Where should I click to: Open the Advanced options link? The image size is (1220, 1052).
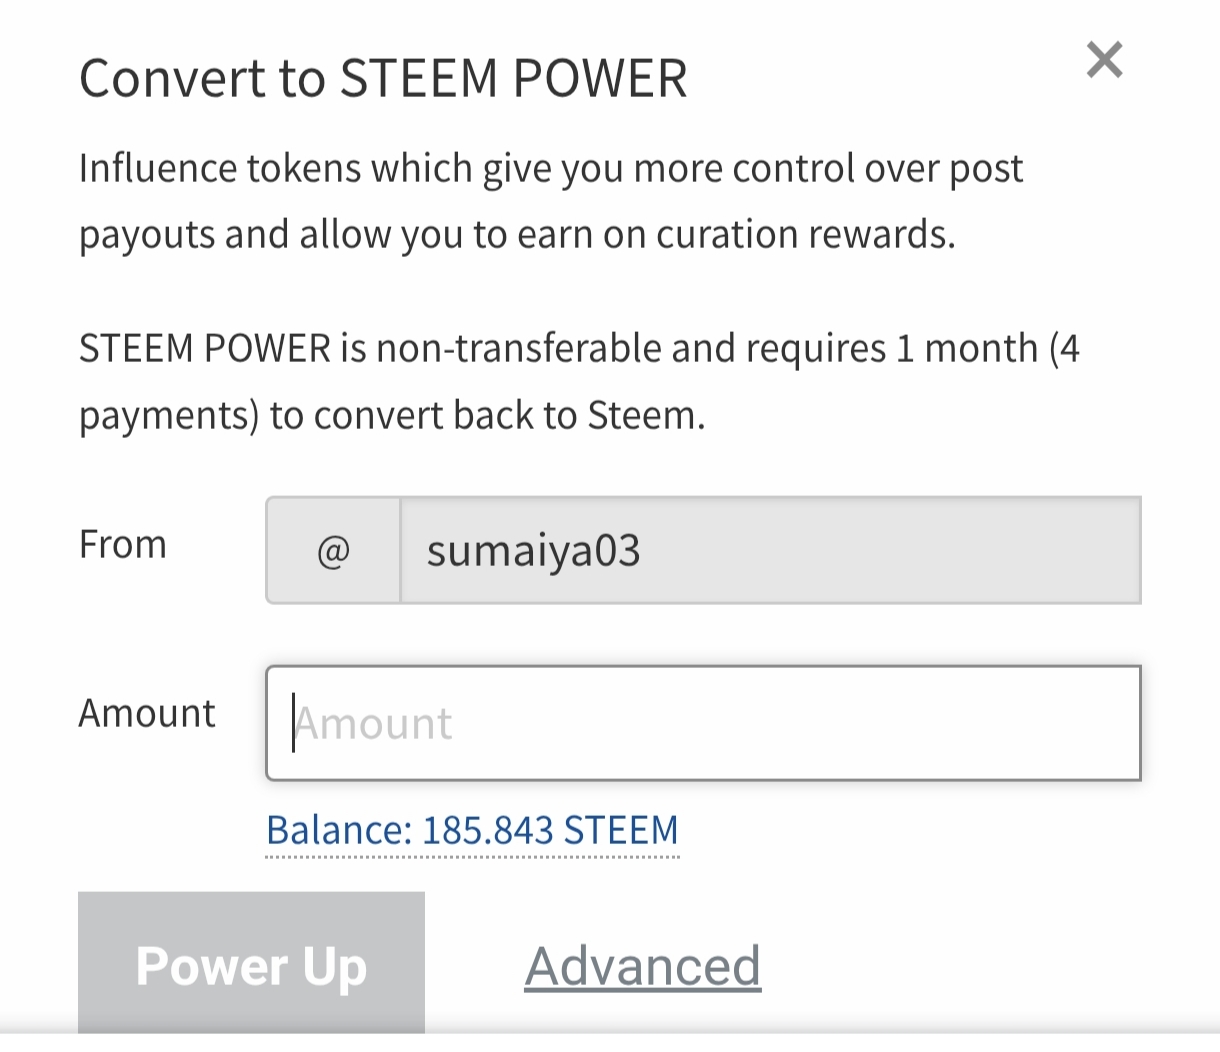[x=643, y=966]
